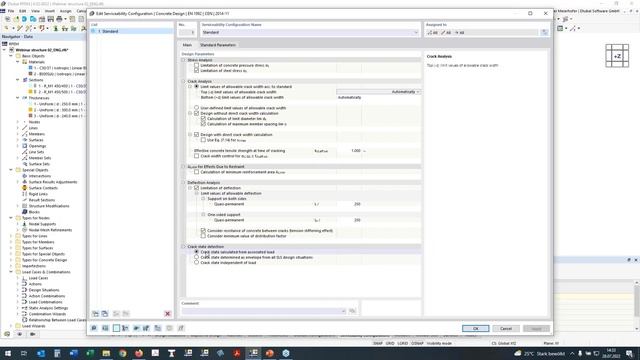Click the navigator Views eye icon at bottom
This screenshot has height=360, width=640.
click(x=20, y=334)
